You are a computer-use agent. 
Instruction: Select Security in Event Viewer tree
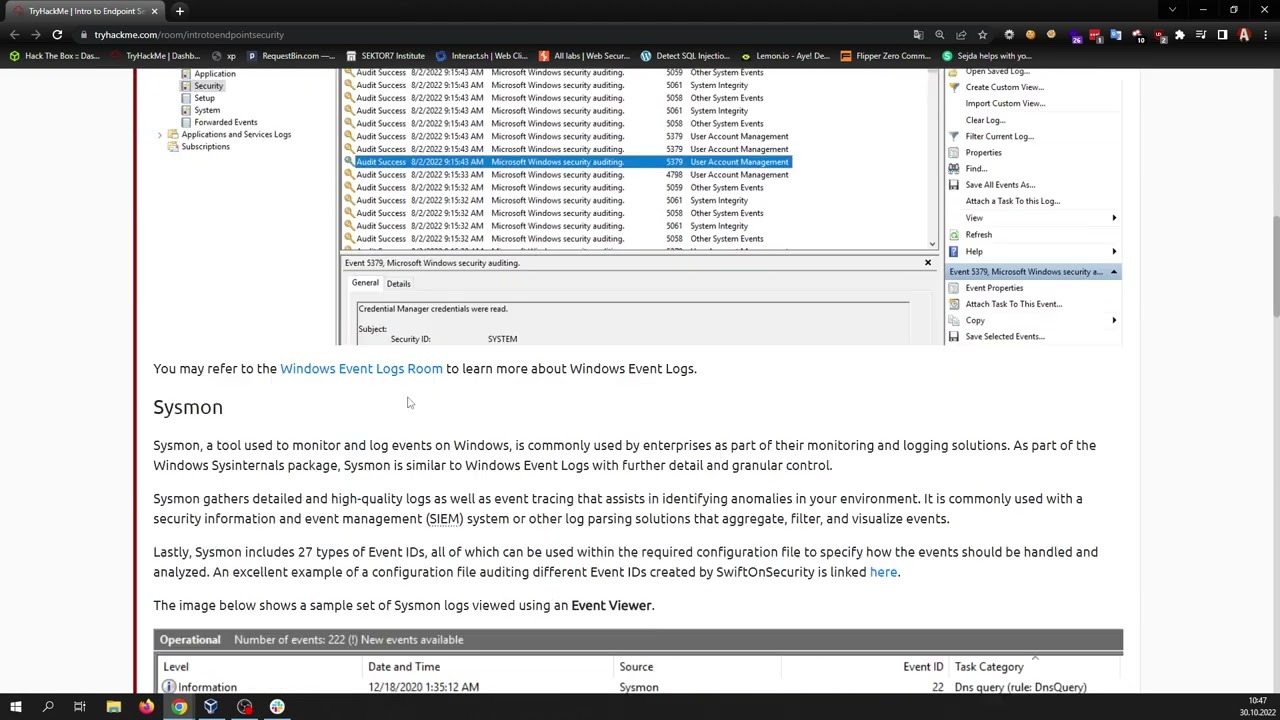pos(208,86)
